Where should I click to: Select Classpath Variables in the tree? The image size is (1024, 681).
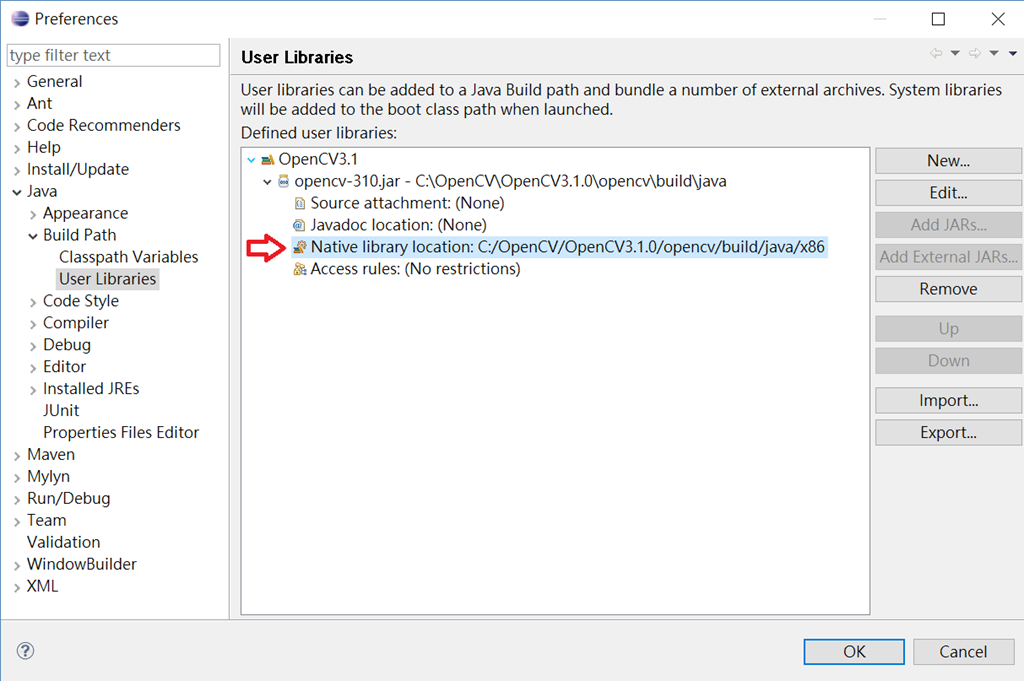[x=129, y=257]
